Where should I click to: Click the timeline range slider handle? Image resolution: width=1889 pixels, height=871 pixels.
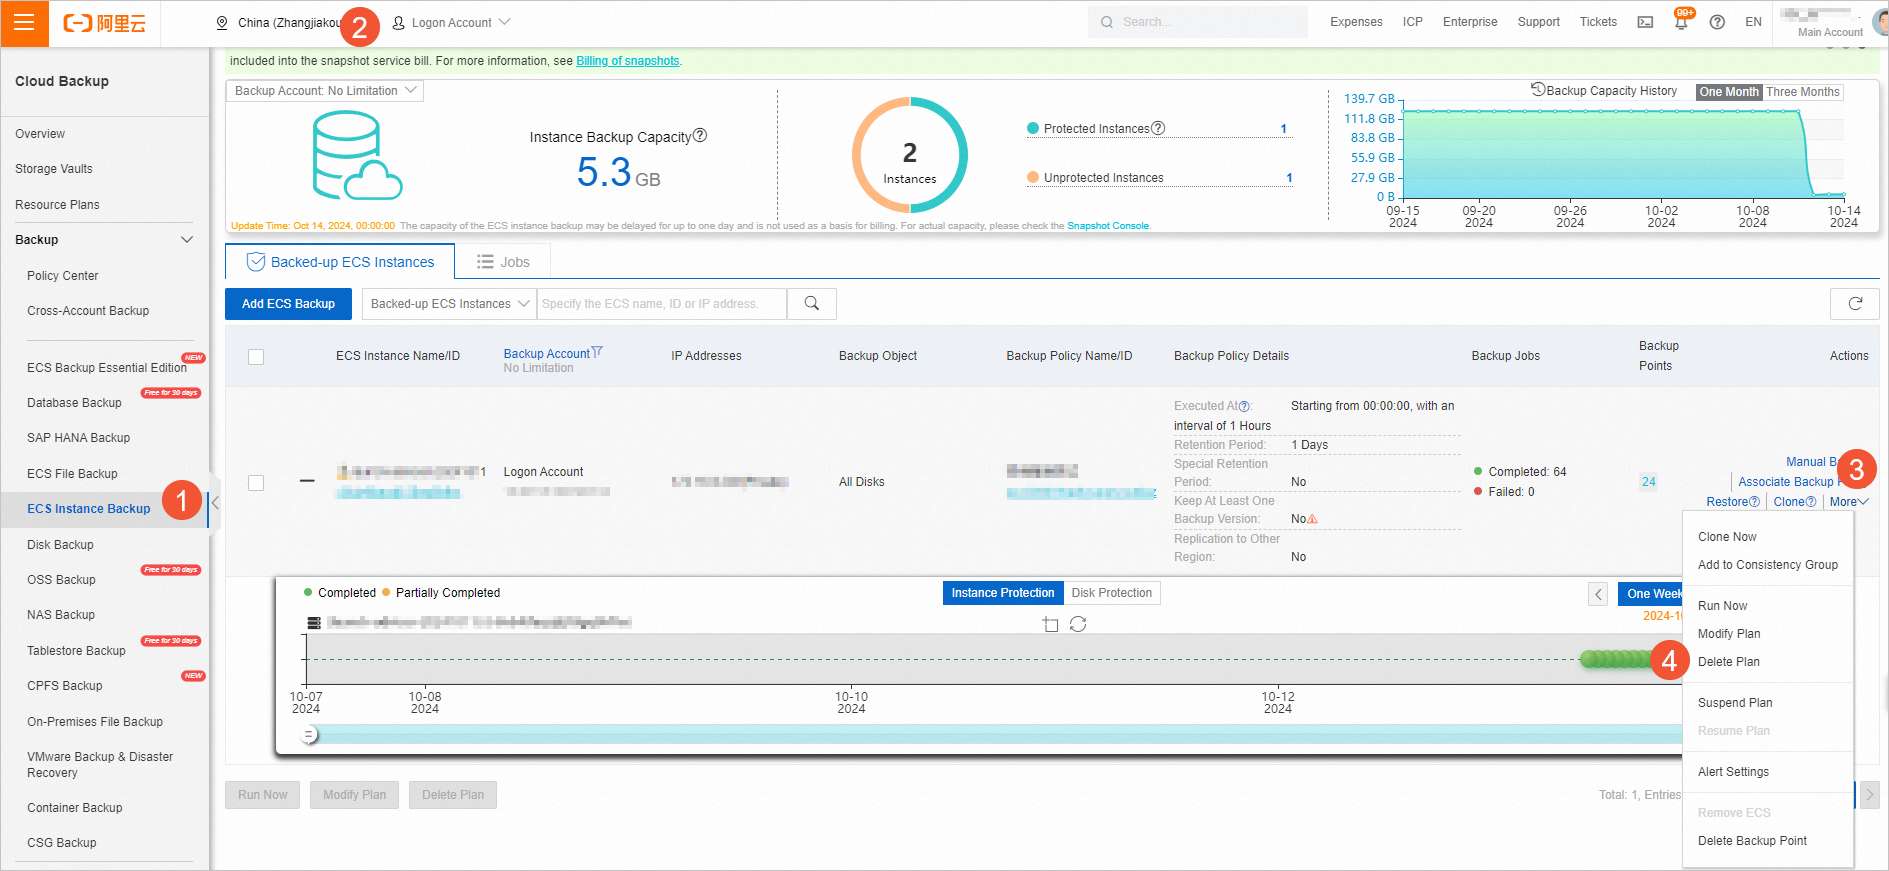tap(310, 735)
